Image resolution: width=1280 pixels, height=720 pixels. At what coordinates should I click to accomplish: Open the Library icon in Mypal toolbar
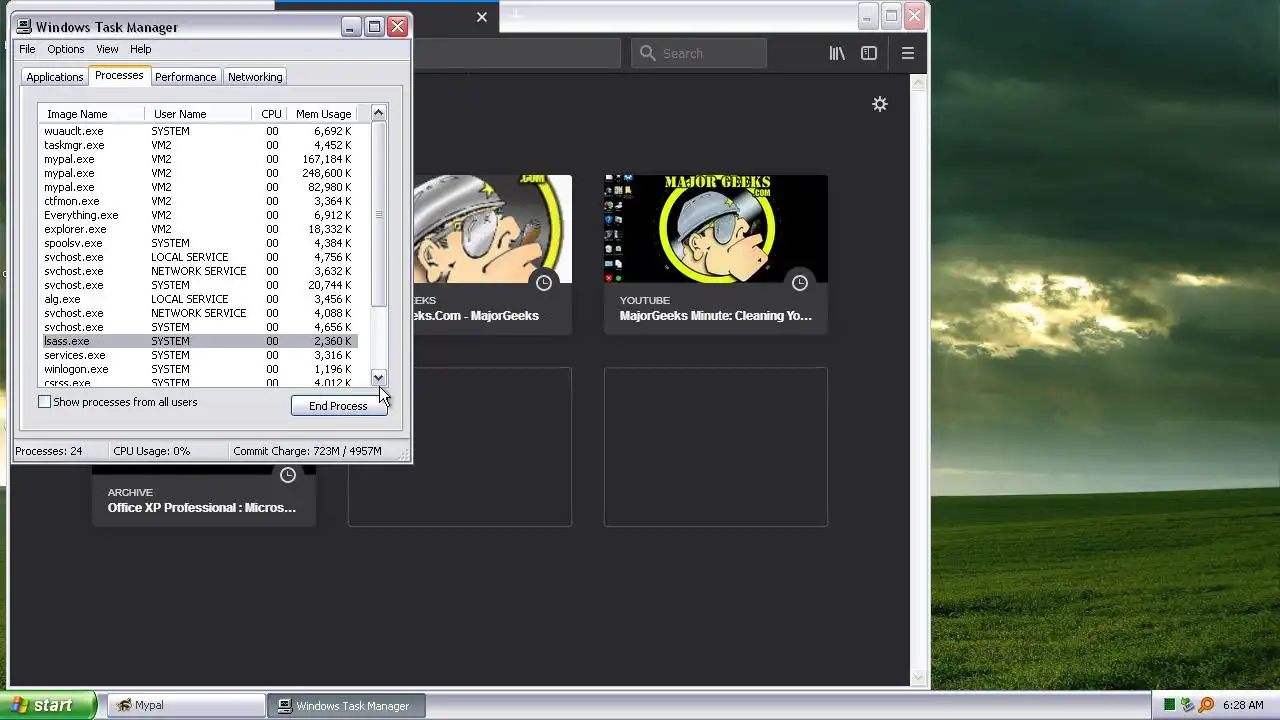837,53
